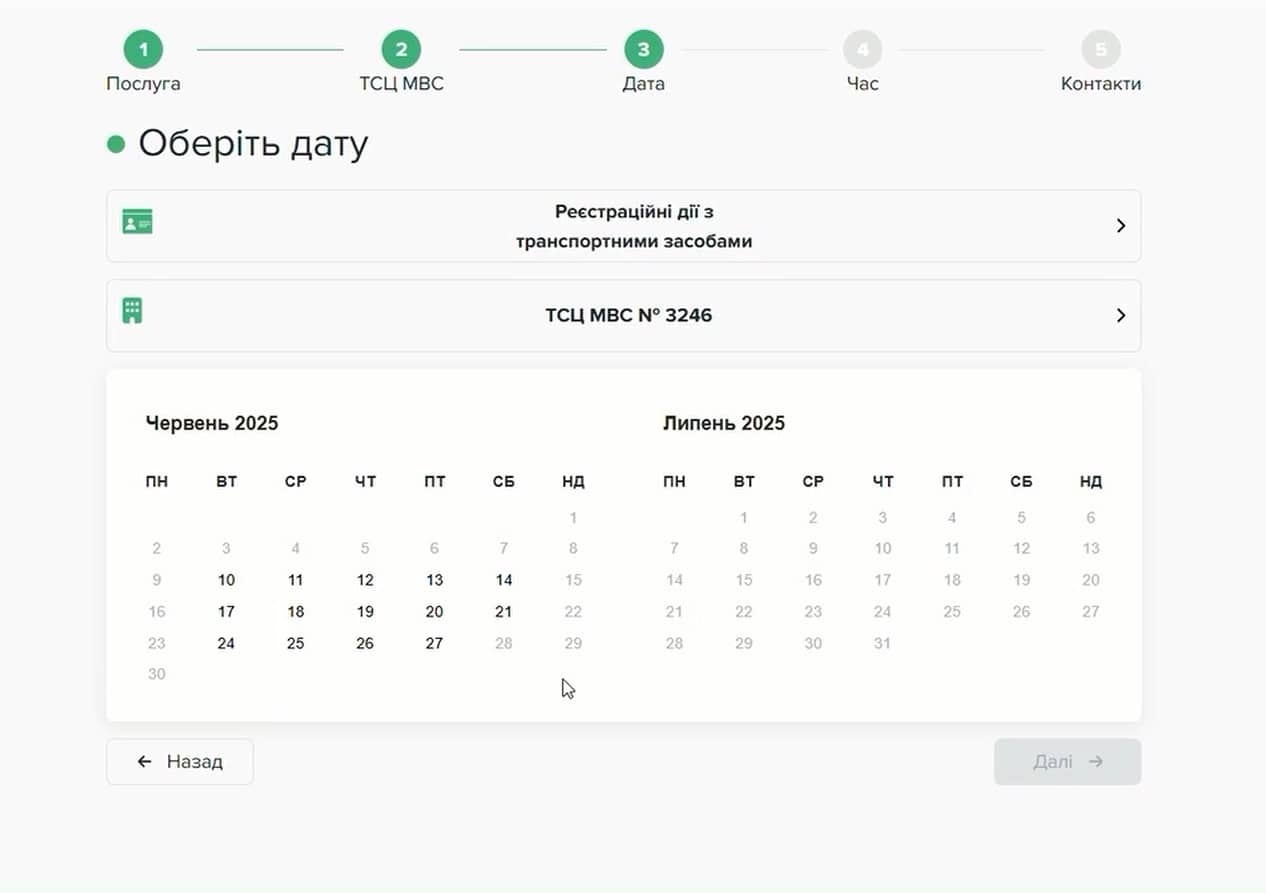Click the Оберіть дату heading

tap(253, 144)
